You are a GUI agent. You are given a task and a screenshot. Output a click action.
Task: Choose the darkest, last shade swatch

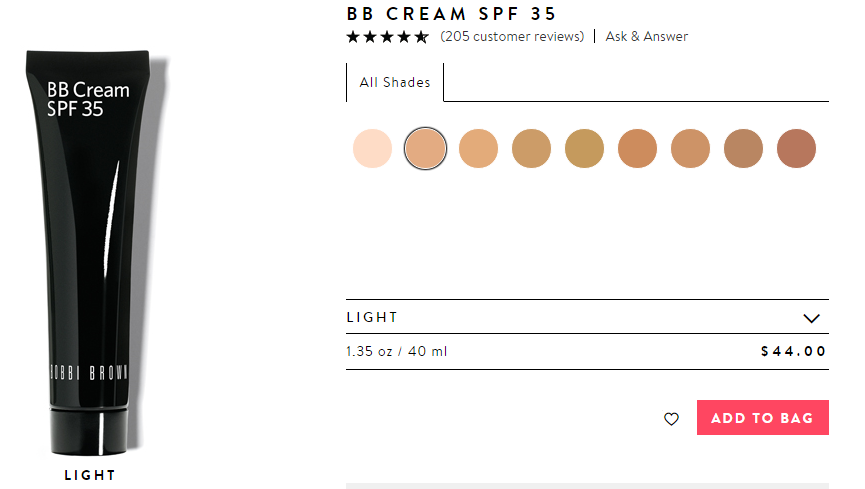(796, 149)
